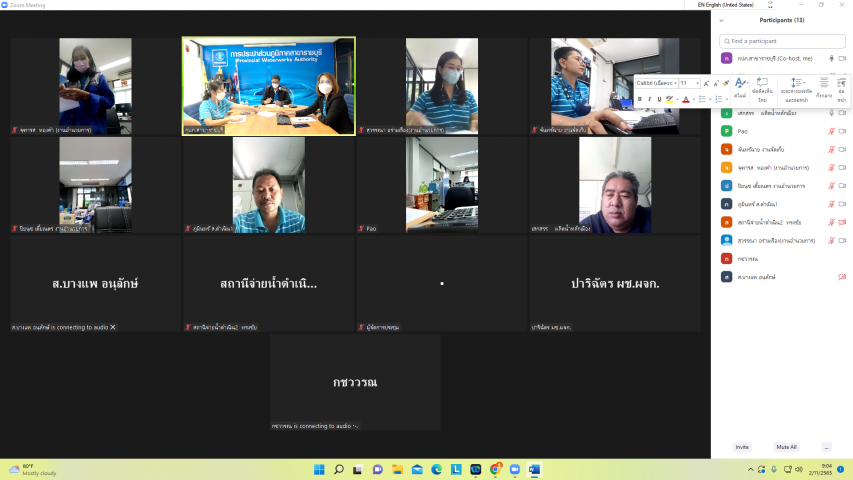Open the clock and date flyout
This screenshot has height=480, width=853.
820,469
